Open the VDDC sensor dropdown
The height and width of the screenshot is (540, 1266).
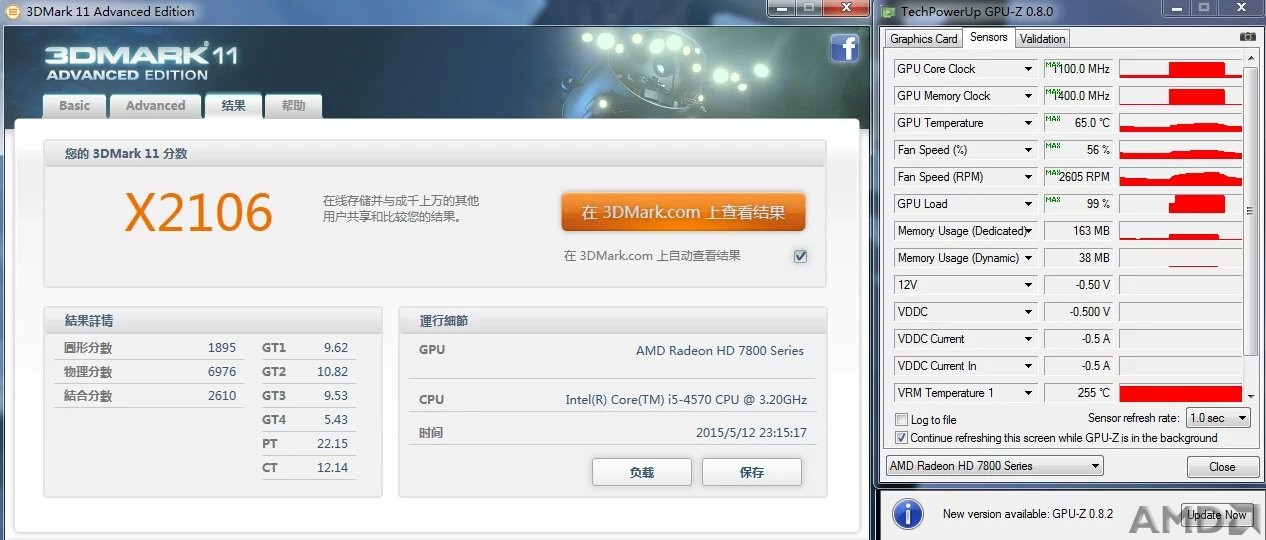pyautogui.click(x=1028, y=312)
